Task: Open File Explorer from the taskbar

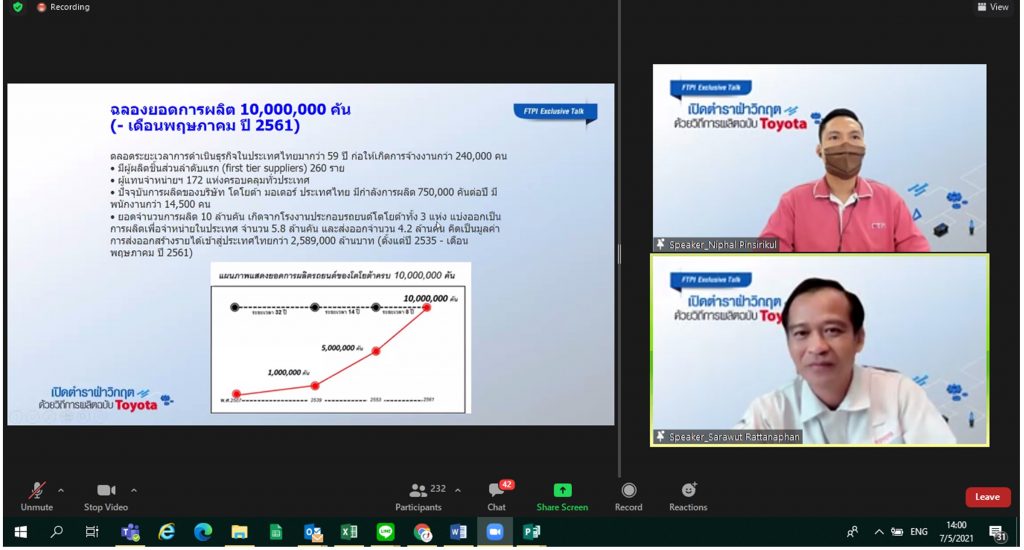Action: pyautogui.click(x=240, y=532)
